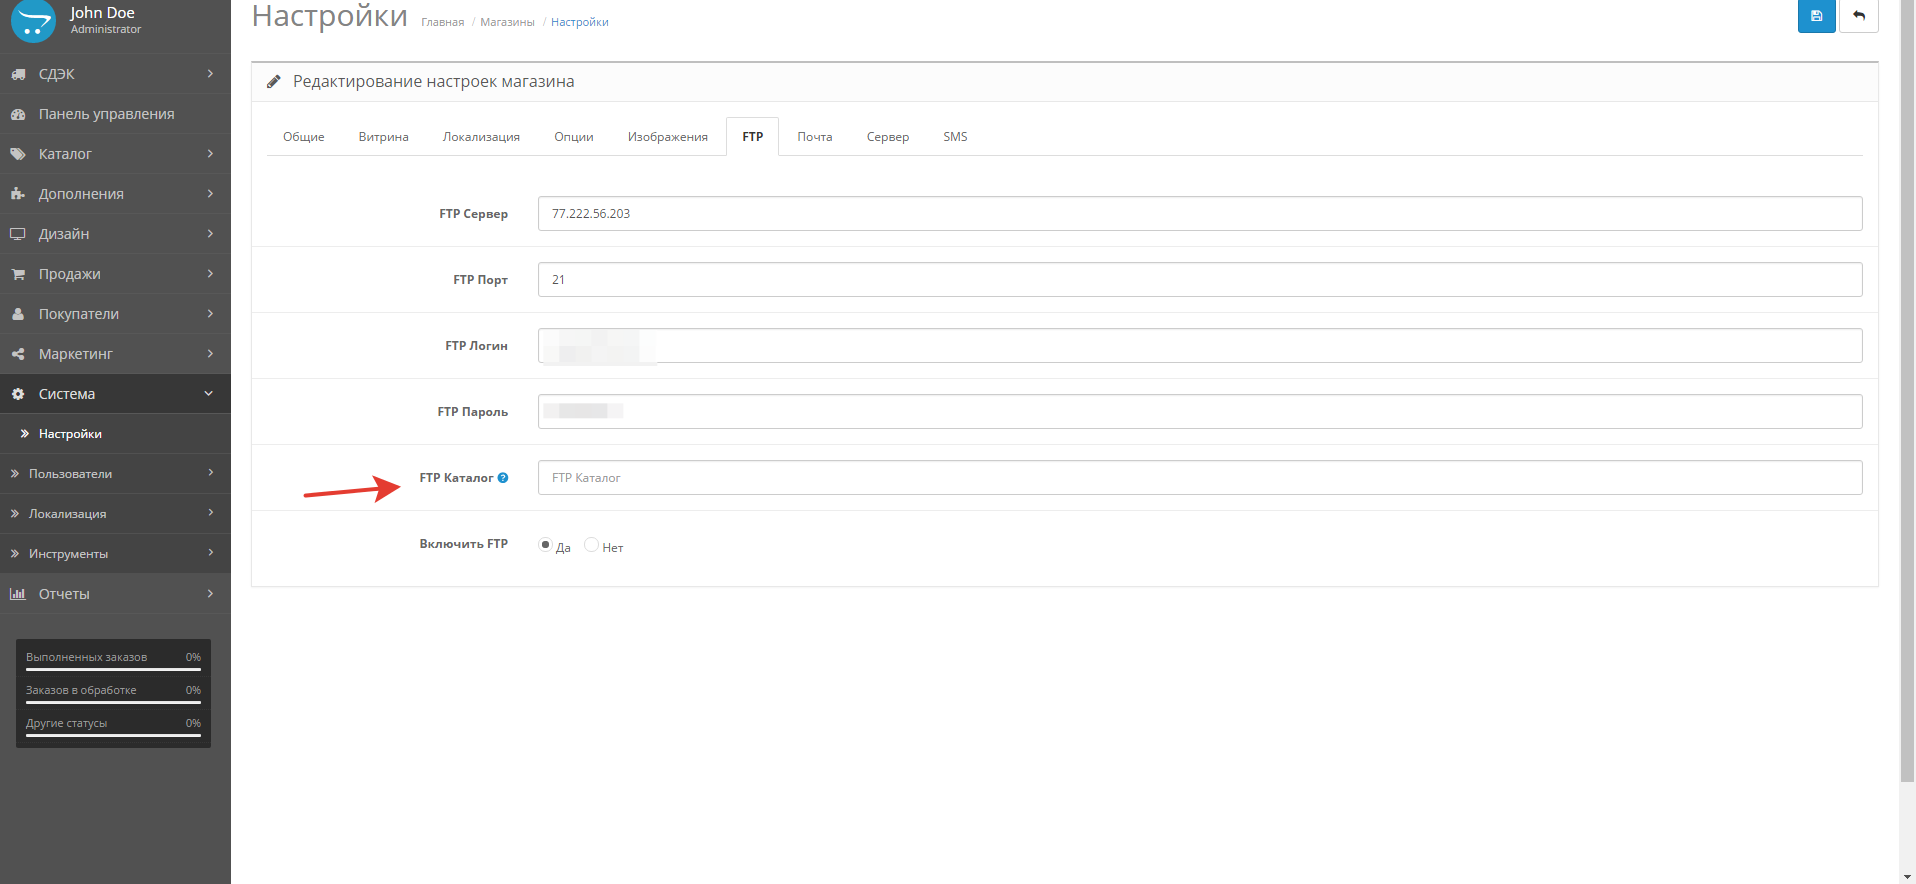
Task: Focus the FTP Сервер input field
Action: tap(1200, 214)
